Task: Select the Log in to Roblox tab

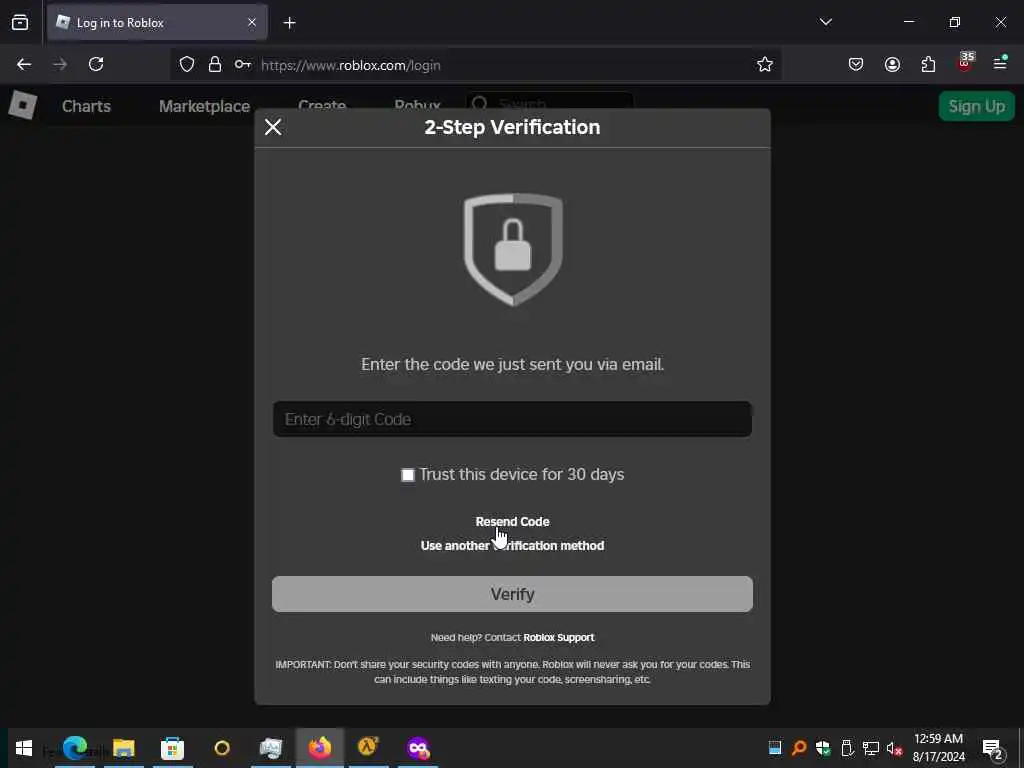Action: (x=157, y=23)
